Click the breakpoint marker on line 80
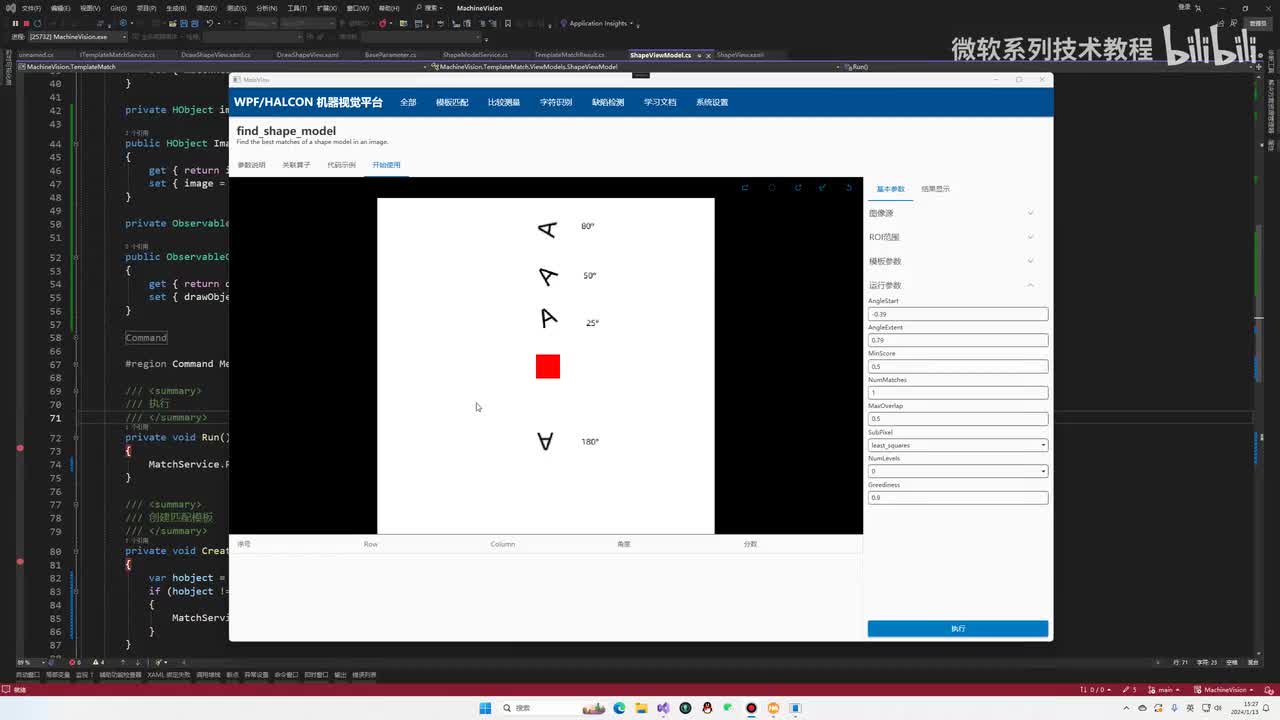This screenshot has width=1280, height=720. coord(19,561)
